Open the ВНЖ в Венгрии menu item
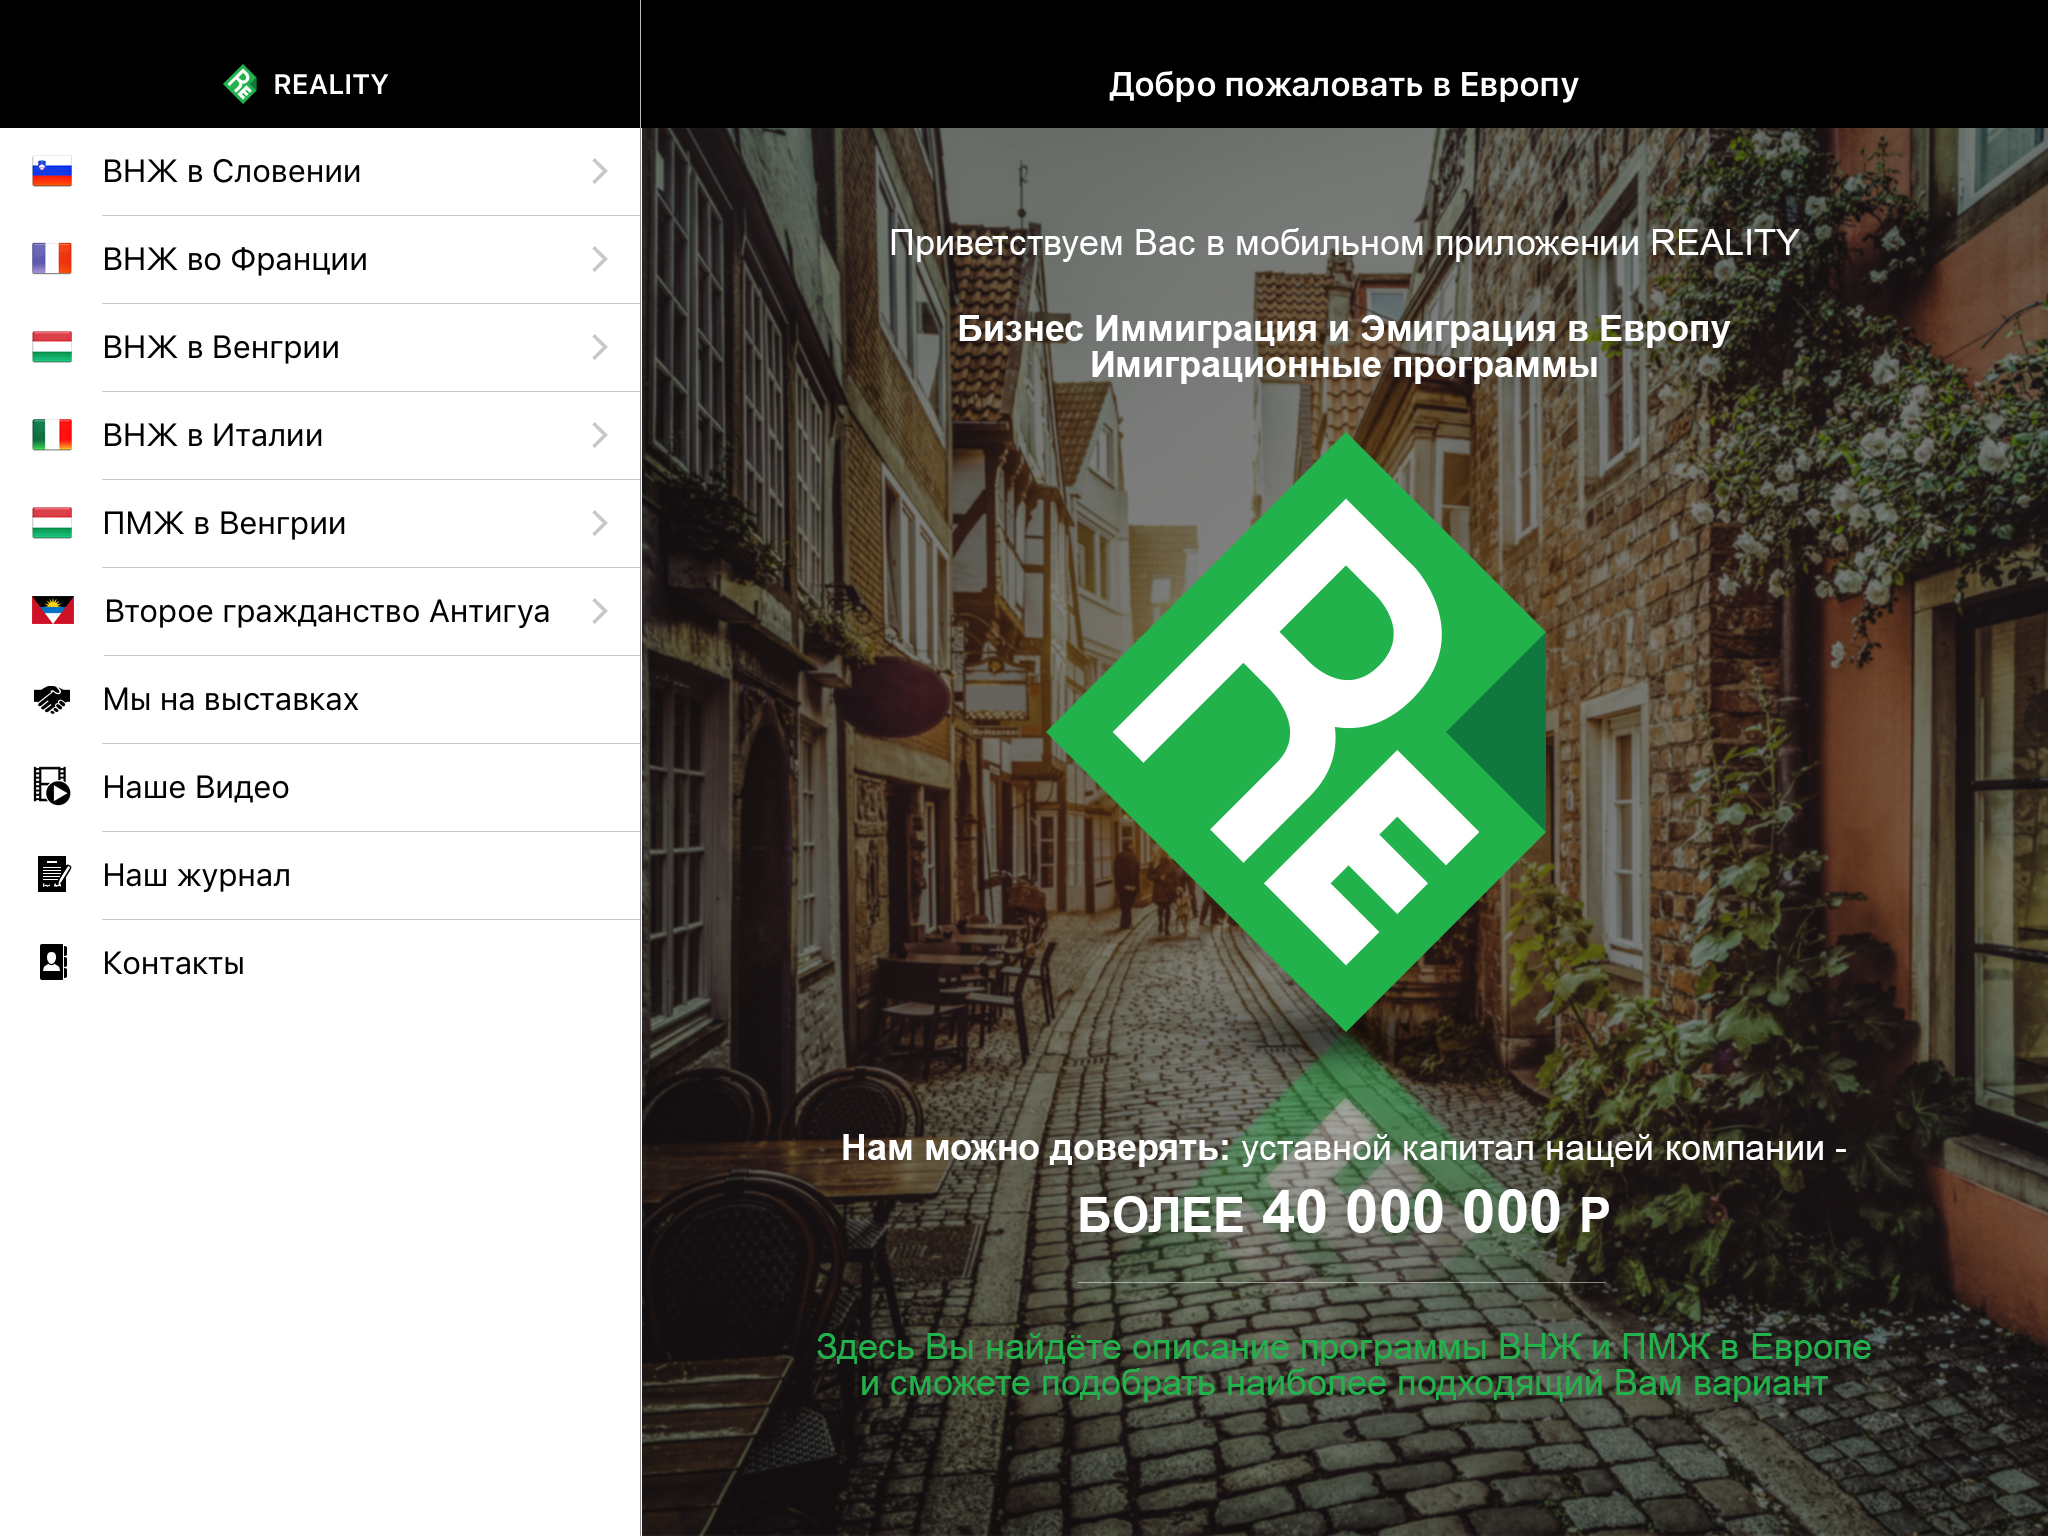The height and width of the screenshot is (1536, 2048). (x=221, y=347)
